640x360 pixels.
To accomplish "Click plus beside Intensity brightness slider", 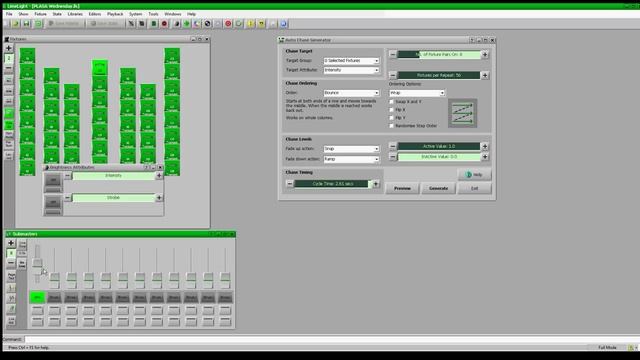I will coord(159,176).
